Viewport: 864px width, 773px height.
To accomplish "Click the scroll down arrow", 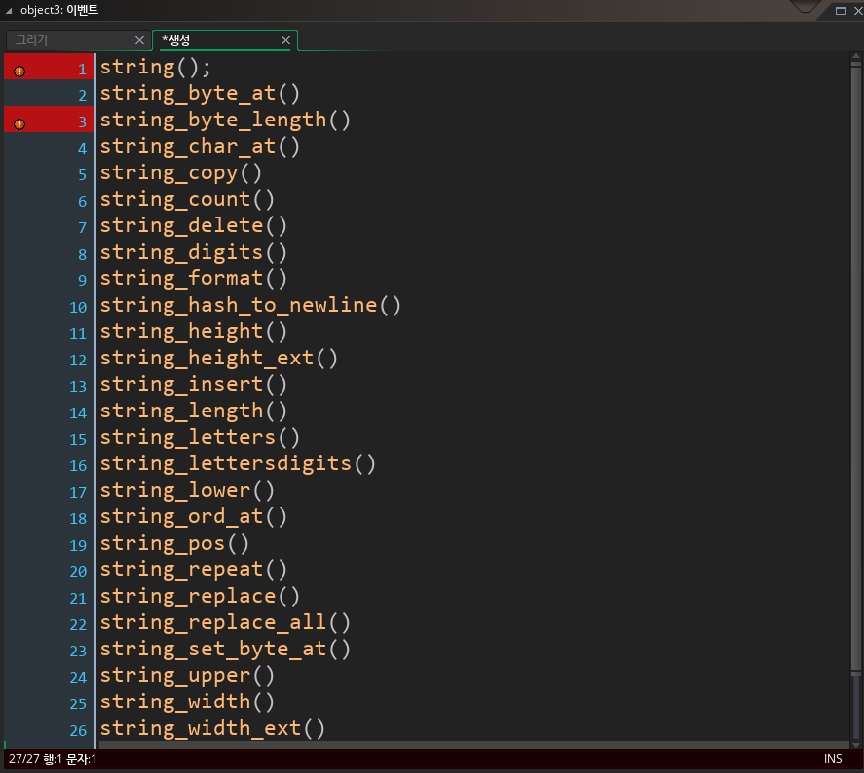I will (x=855, y=744).
